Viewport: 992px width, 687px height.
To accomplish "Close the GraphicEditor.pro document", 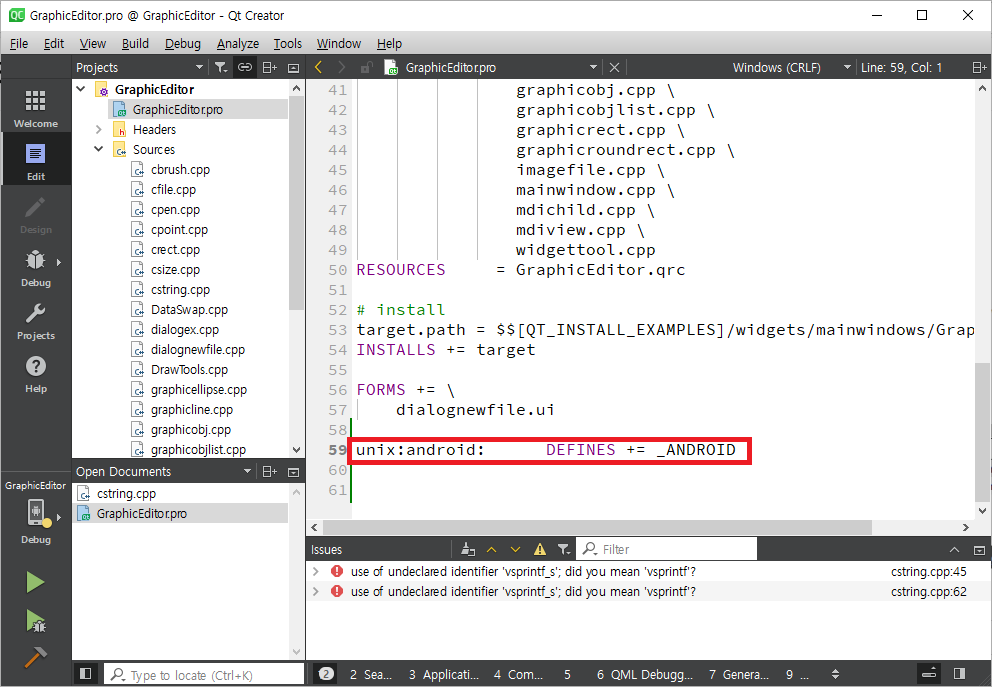I will 614,67.
